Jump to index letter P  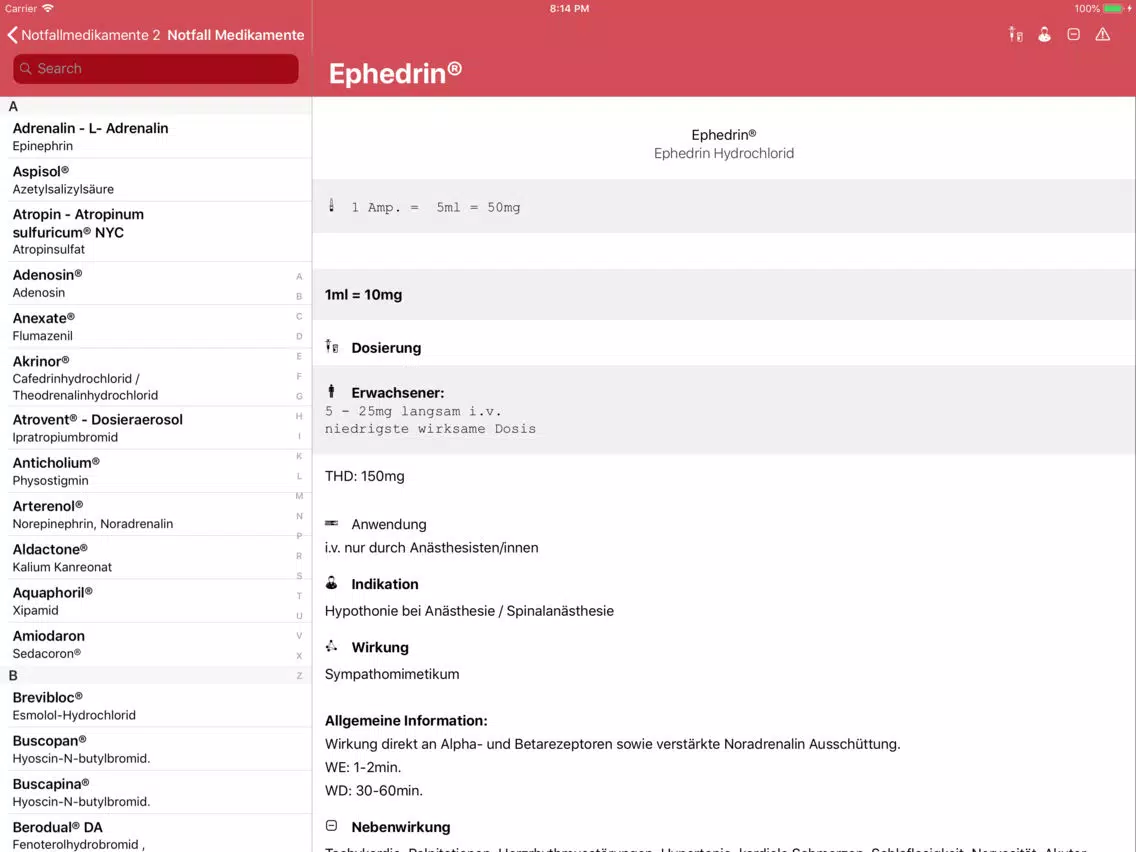(299, 536)
